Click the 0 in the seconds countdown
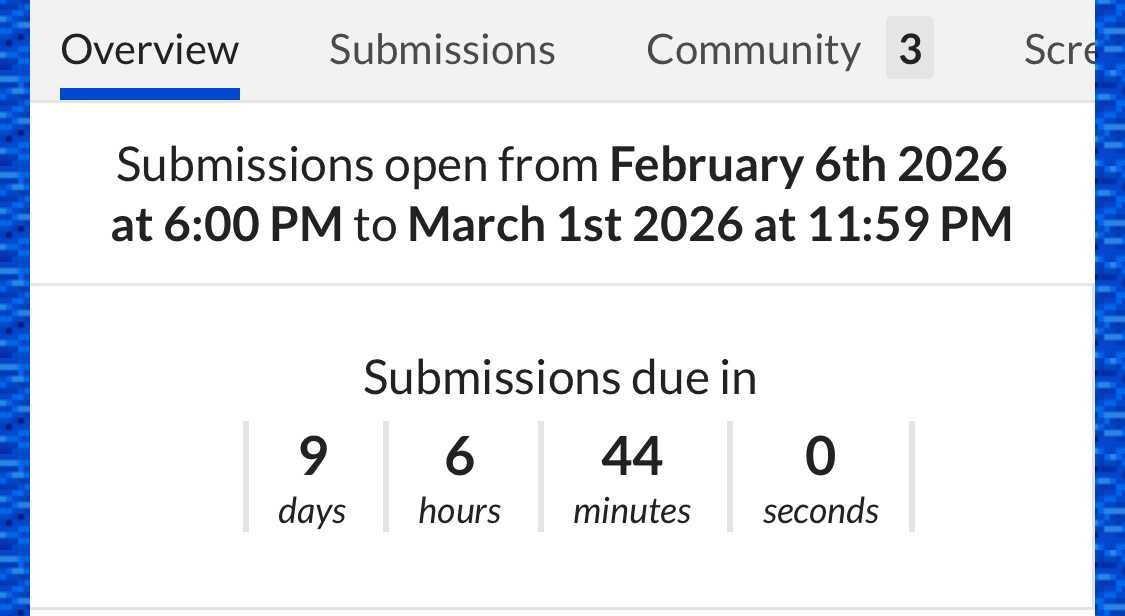 [820, 457]
